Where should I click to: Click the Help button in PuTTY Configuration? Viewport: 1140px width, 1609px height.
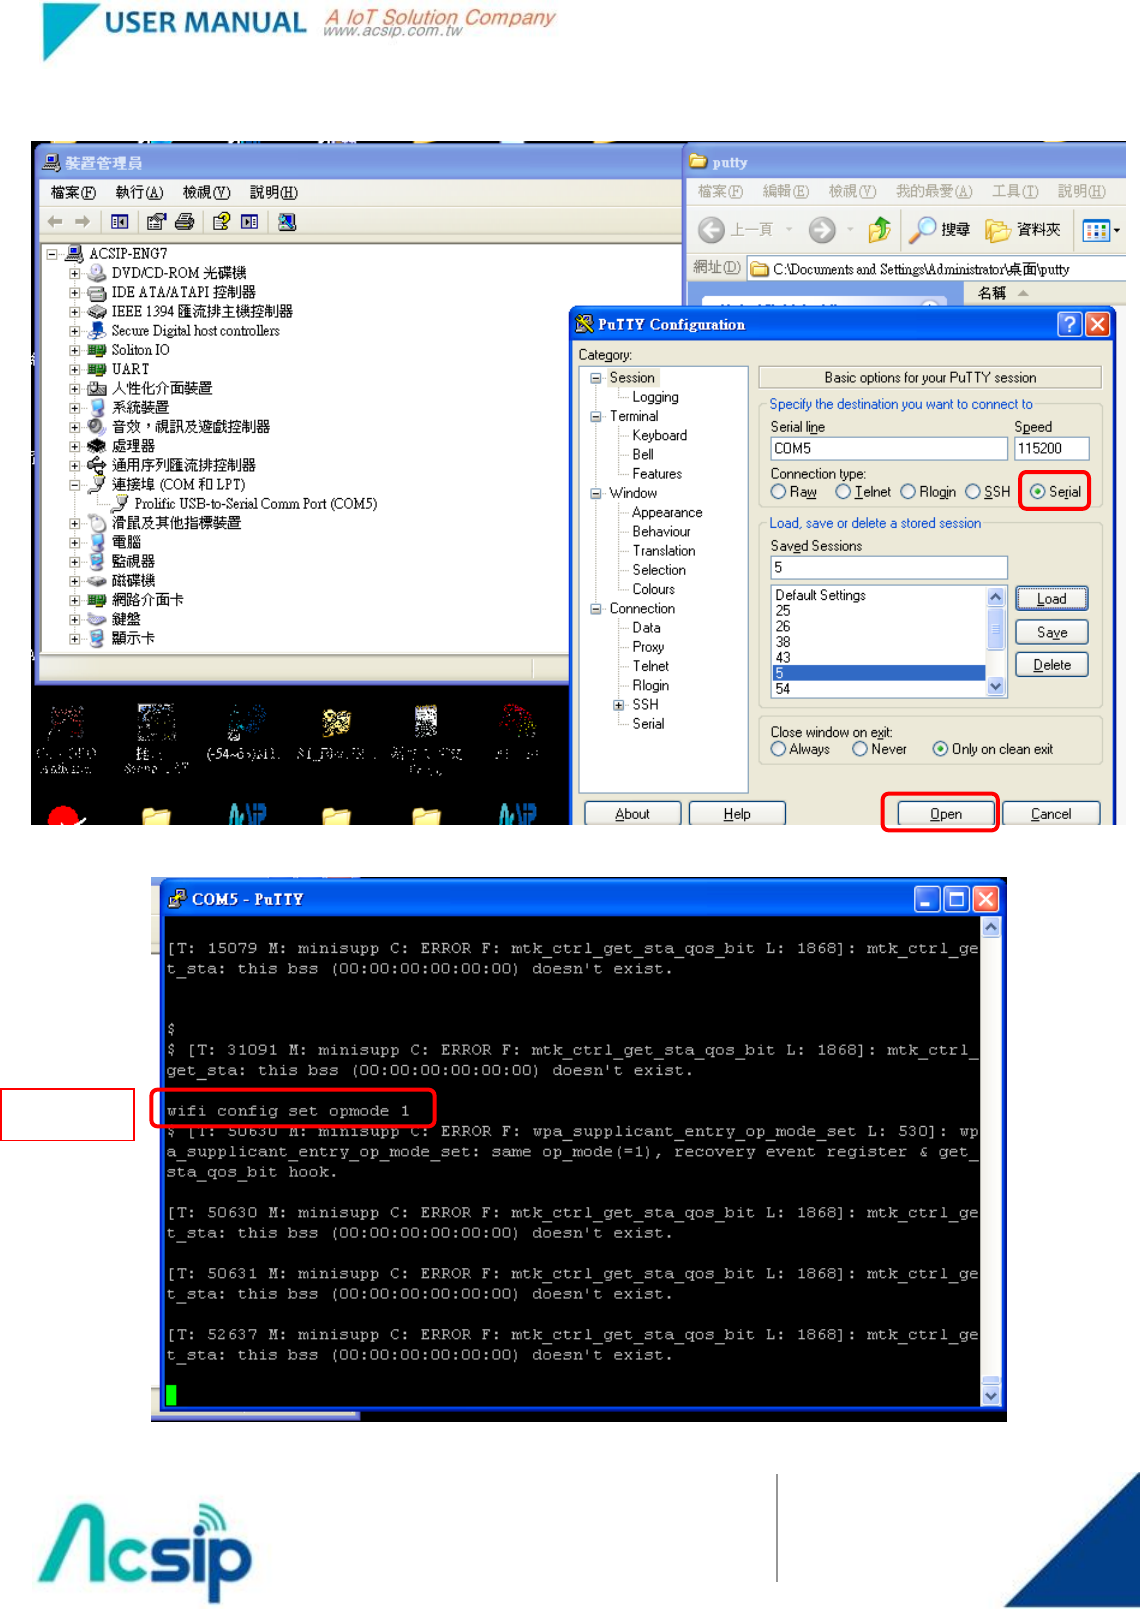pyautogui.click(x=737, y=814)
